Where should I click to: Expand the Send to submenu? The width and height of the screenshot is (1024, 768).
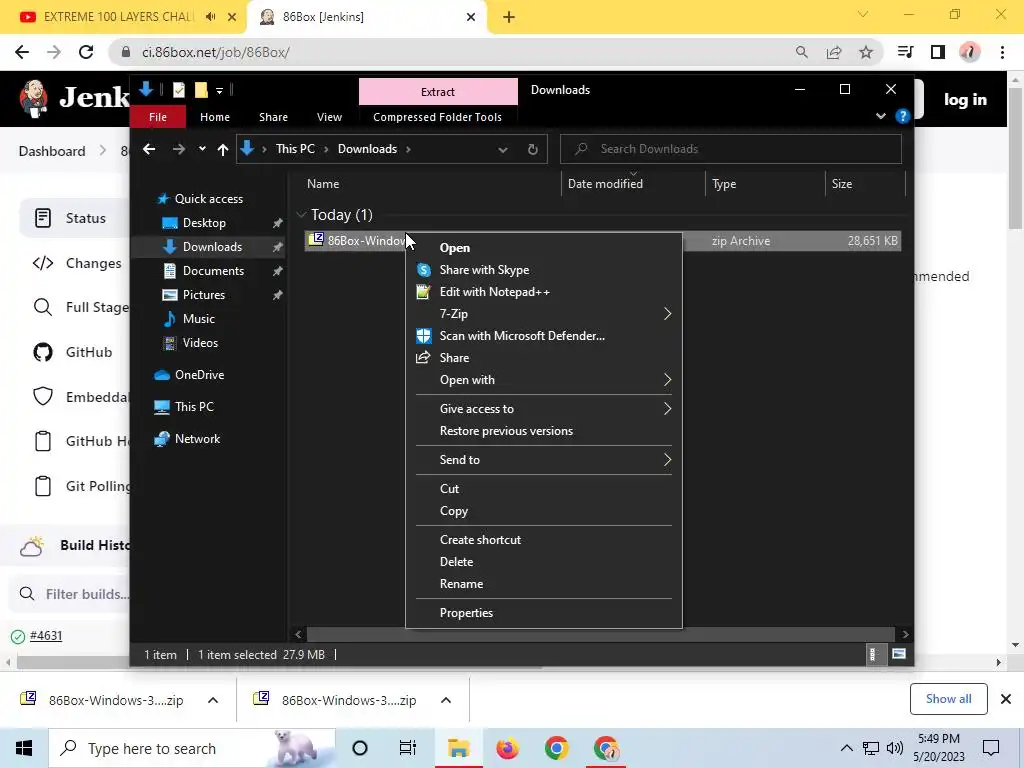667,460
